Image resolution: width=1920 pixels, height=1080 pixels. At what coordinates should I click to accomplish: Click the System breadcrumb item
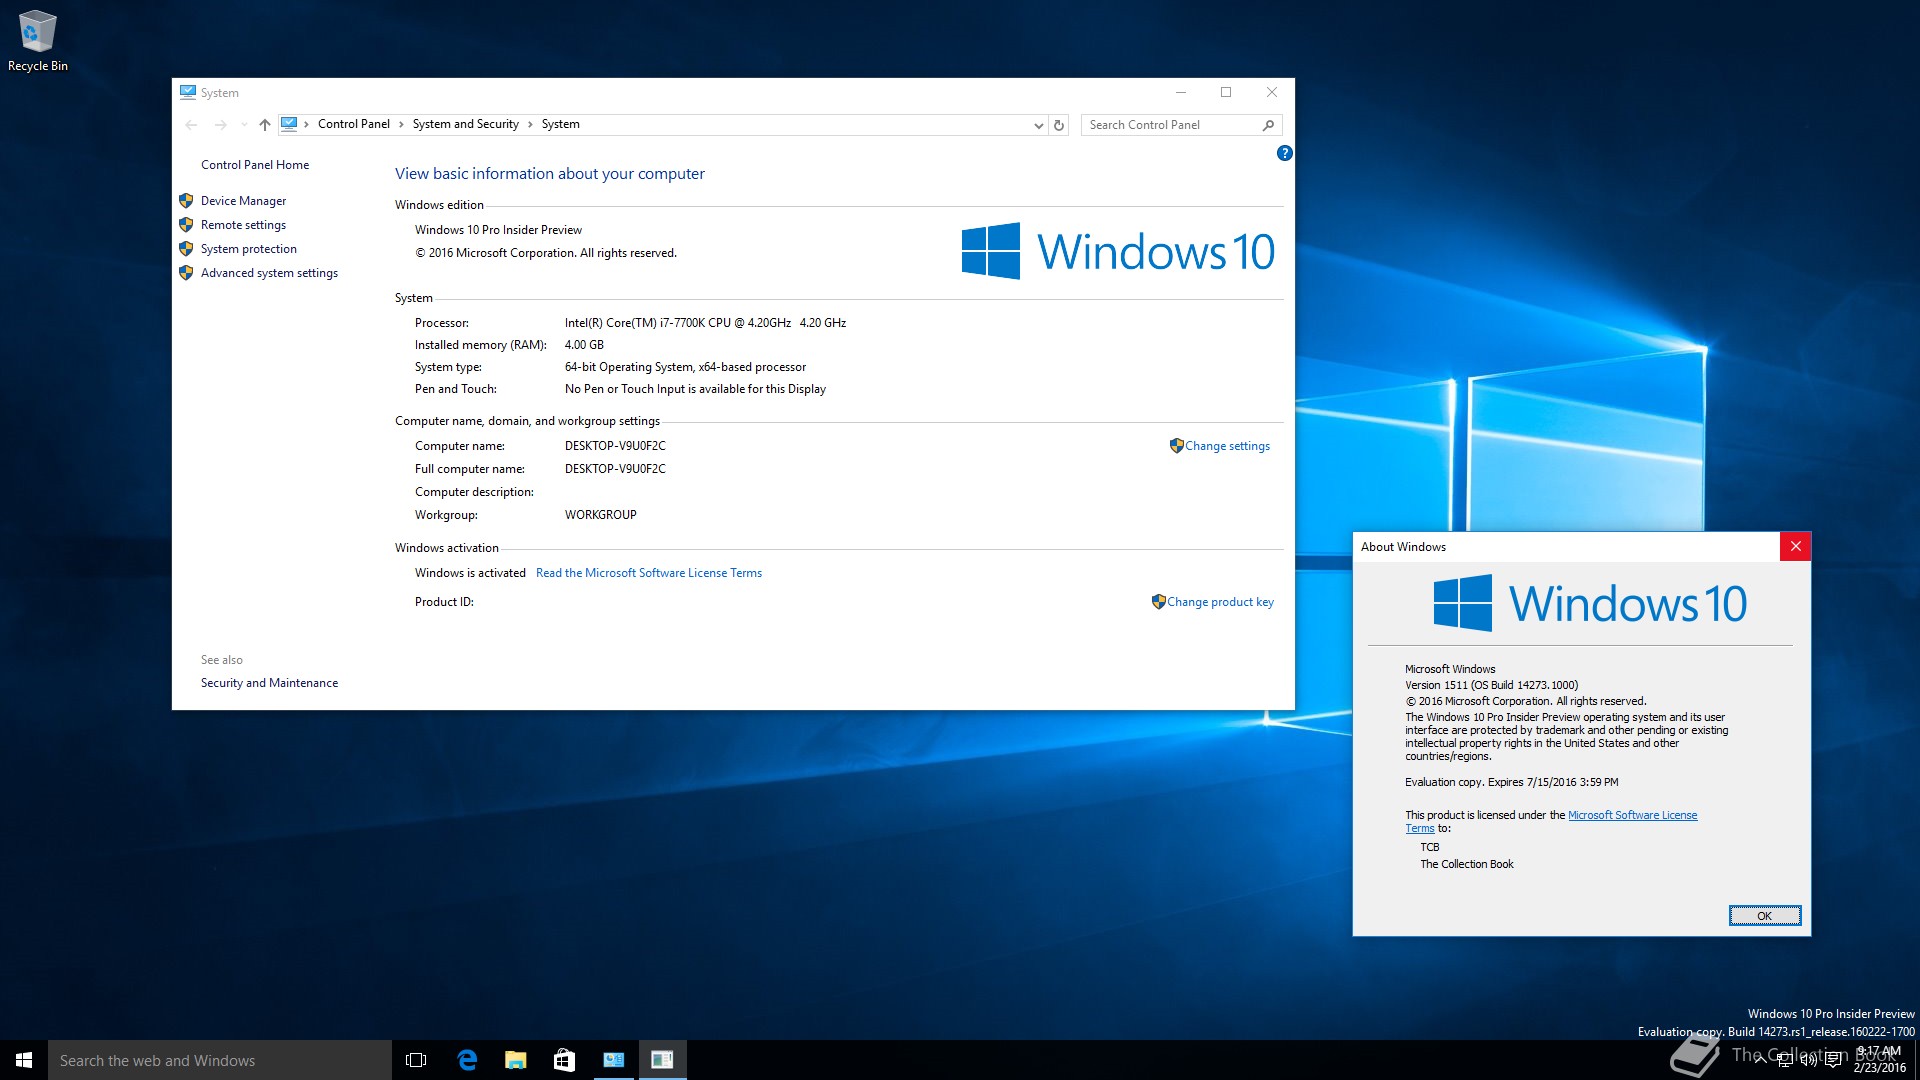(560, 124)
